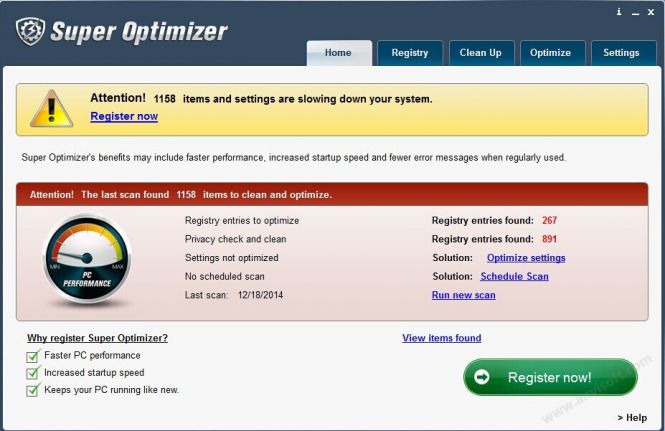Open the info icon in title bar
The height and width of the screenshot is (431, 665).
click(619, 11)
